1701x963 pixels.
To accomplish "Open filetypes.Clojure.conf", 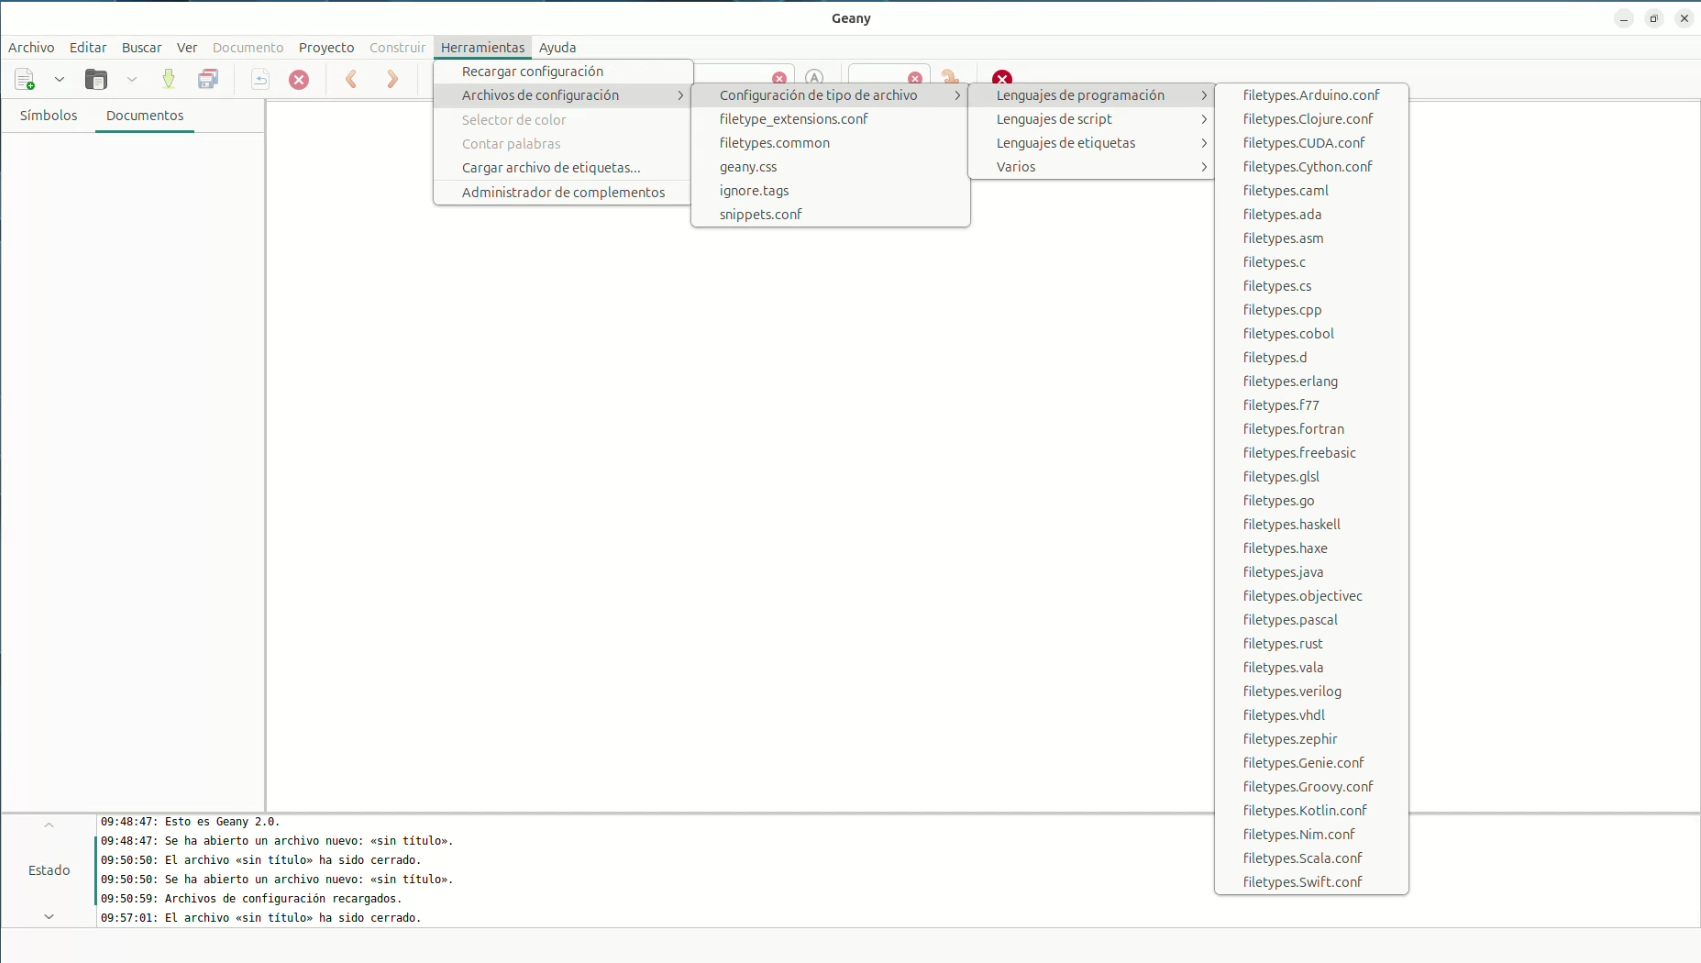I will [x=1311, y=119].
